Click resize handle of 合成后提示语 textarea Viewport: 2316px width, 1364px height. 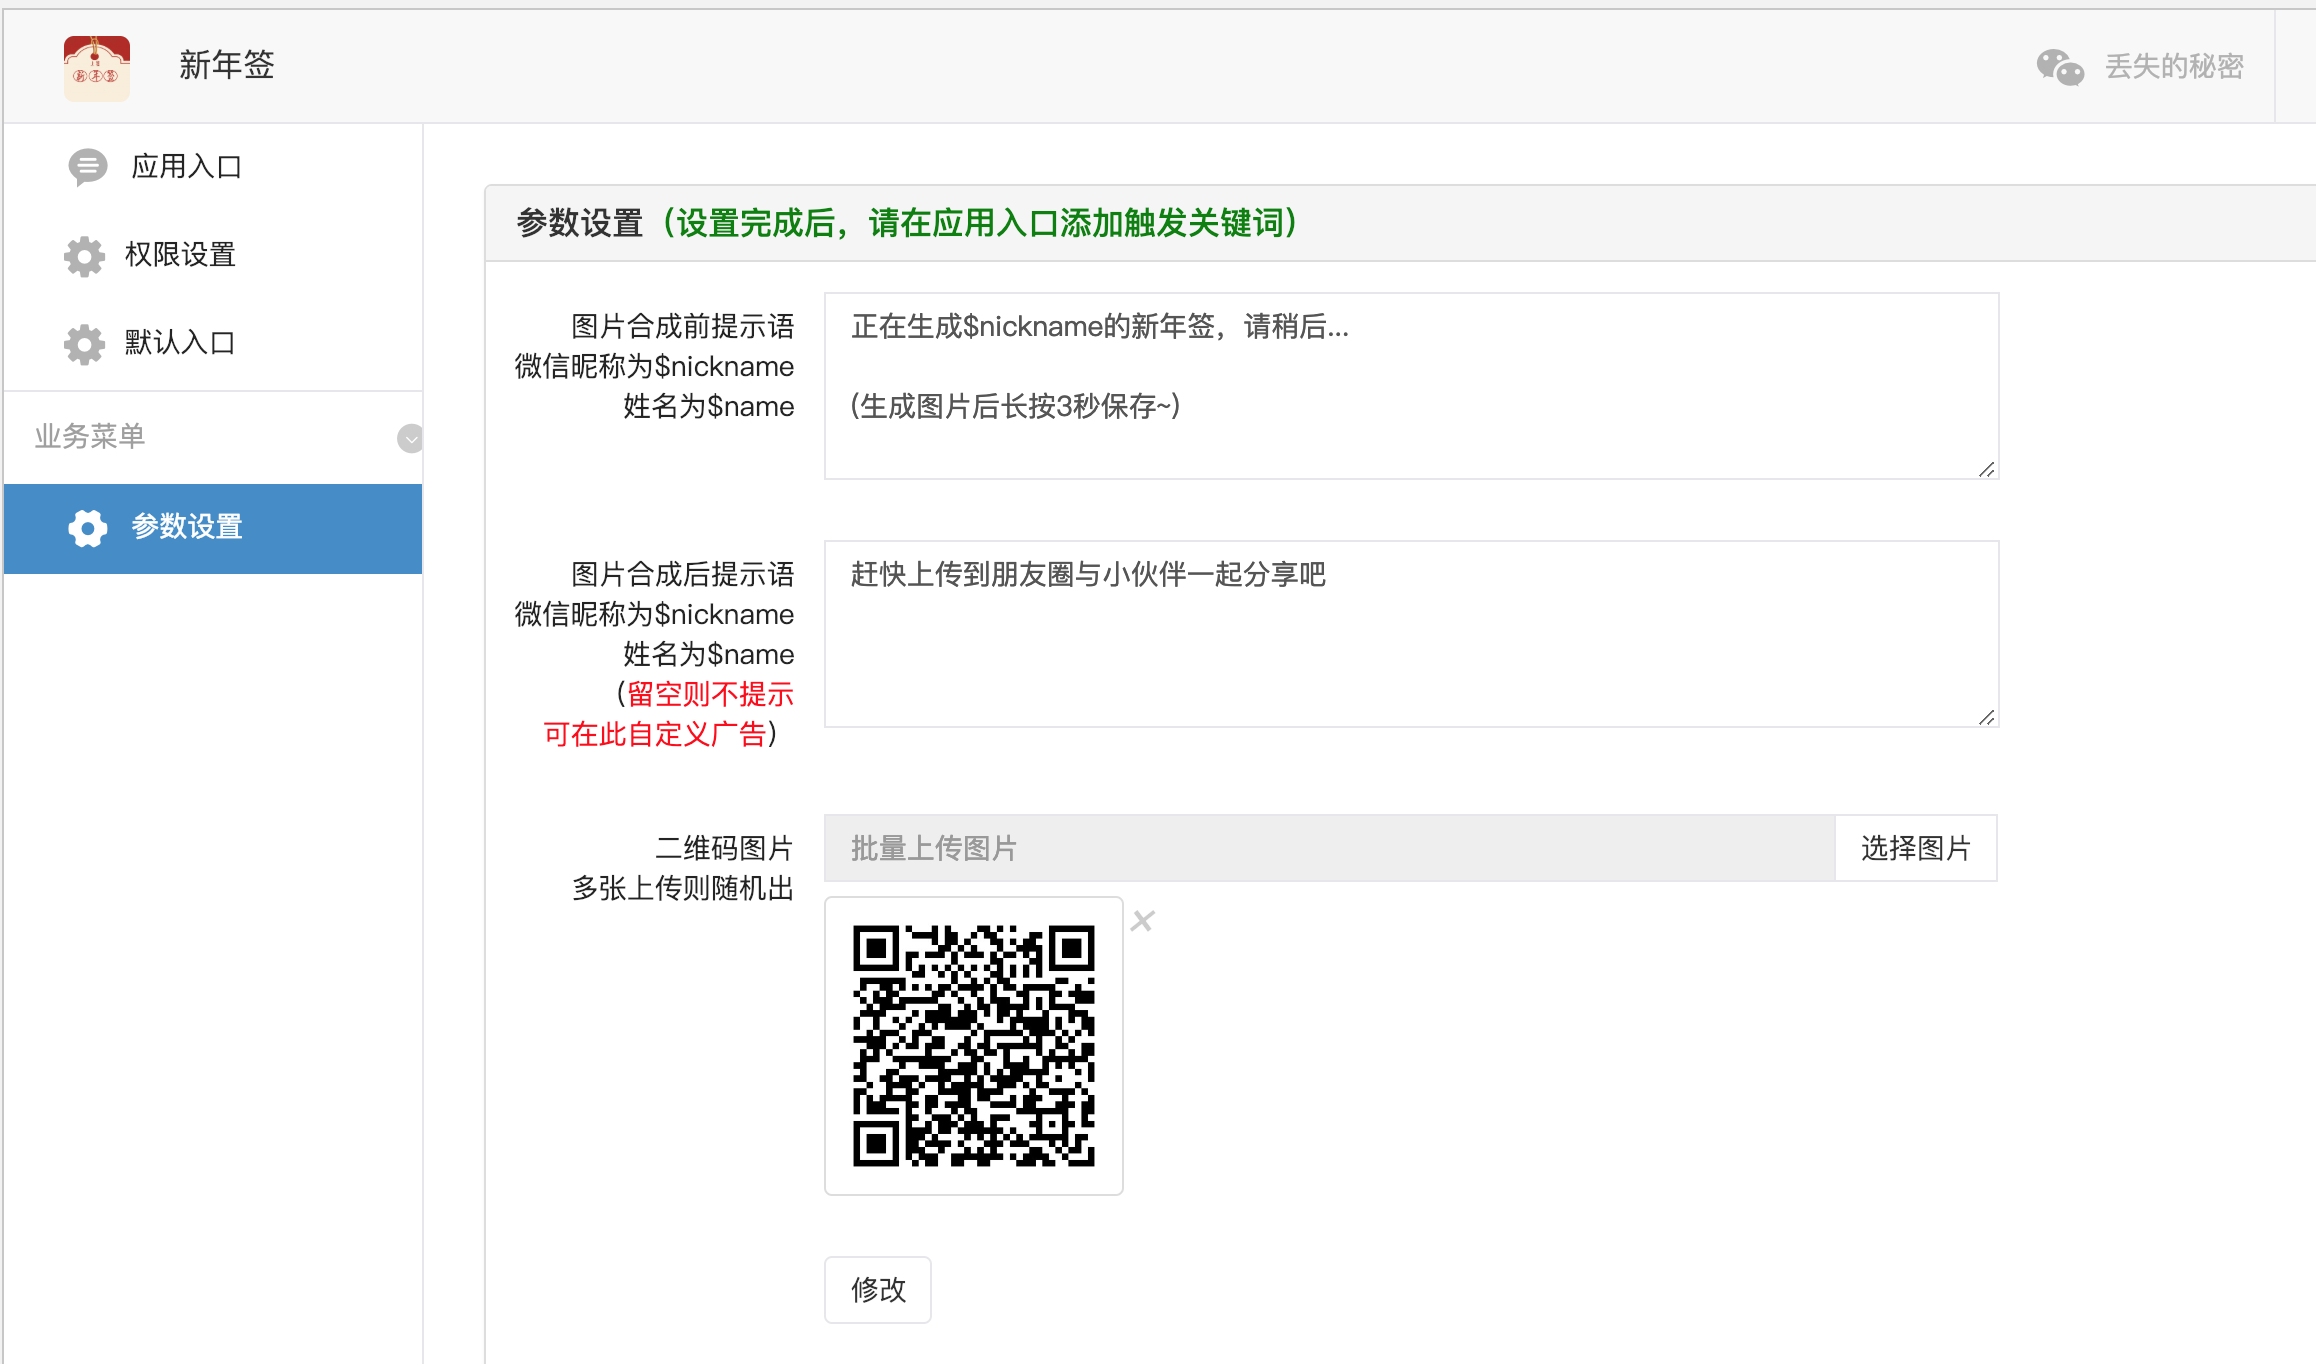[1987, 717]
